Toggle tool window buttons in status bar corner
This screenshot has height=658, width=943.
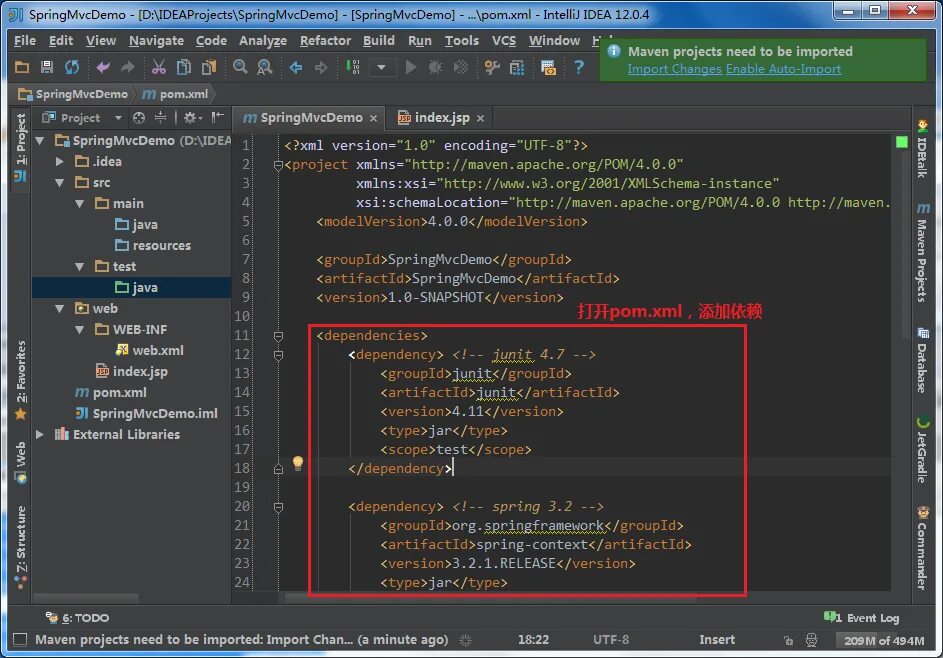[20, 639]
